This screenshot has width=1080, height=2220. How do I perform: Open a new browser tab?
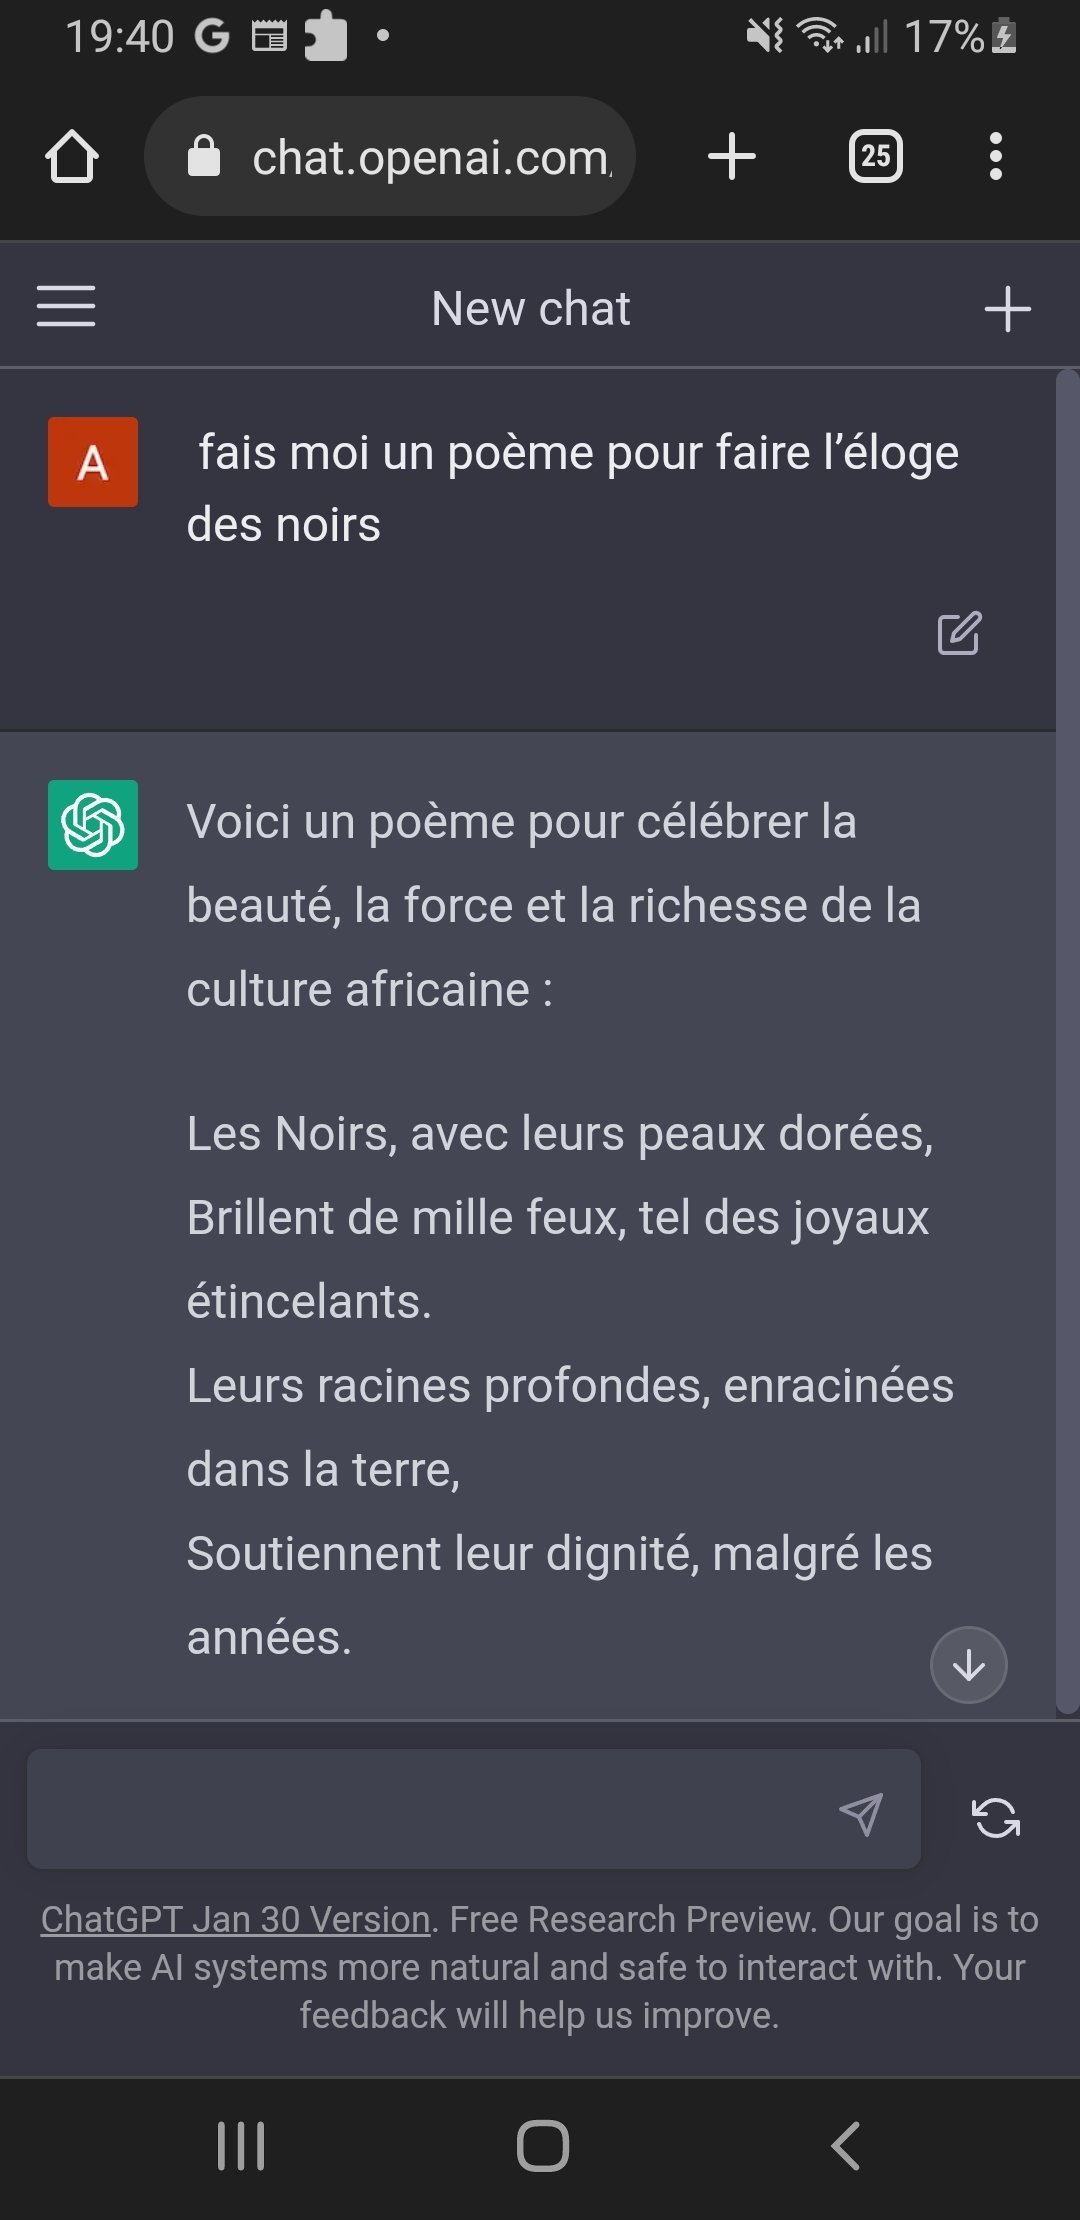[731, 157]
